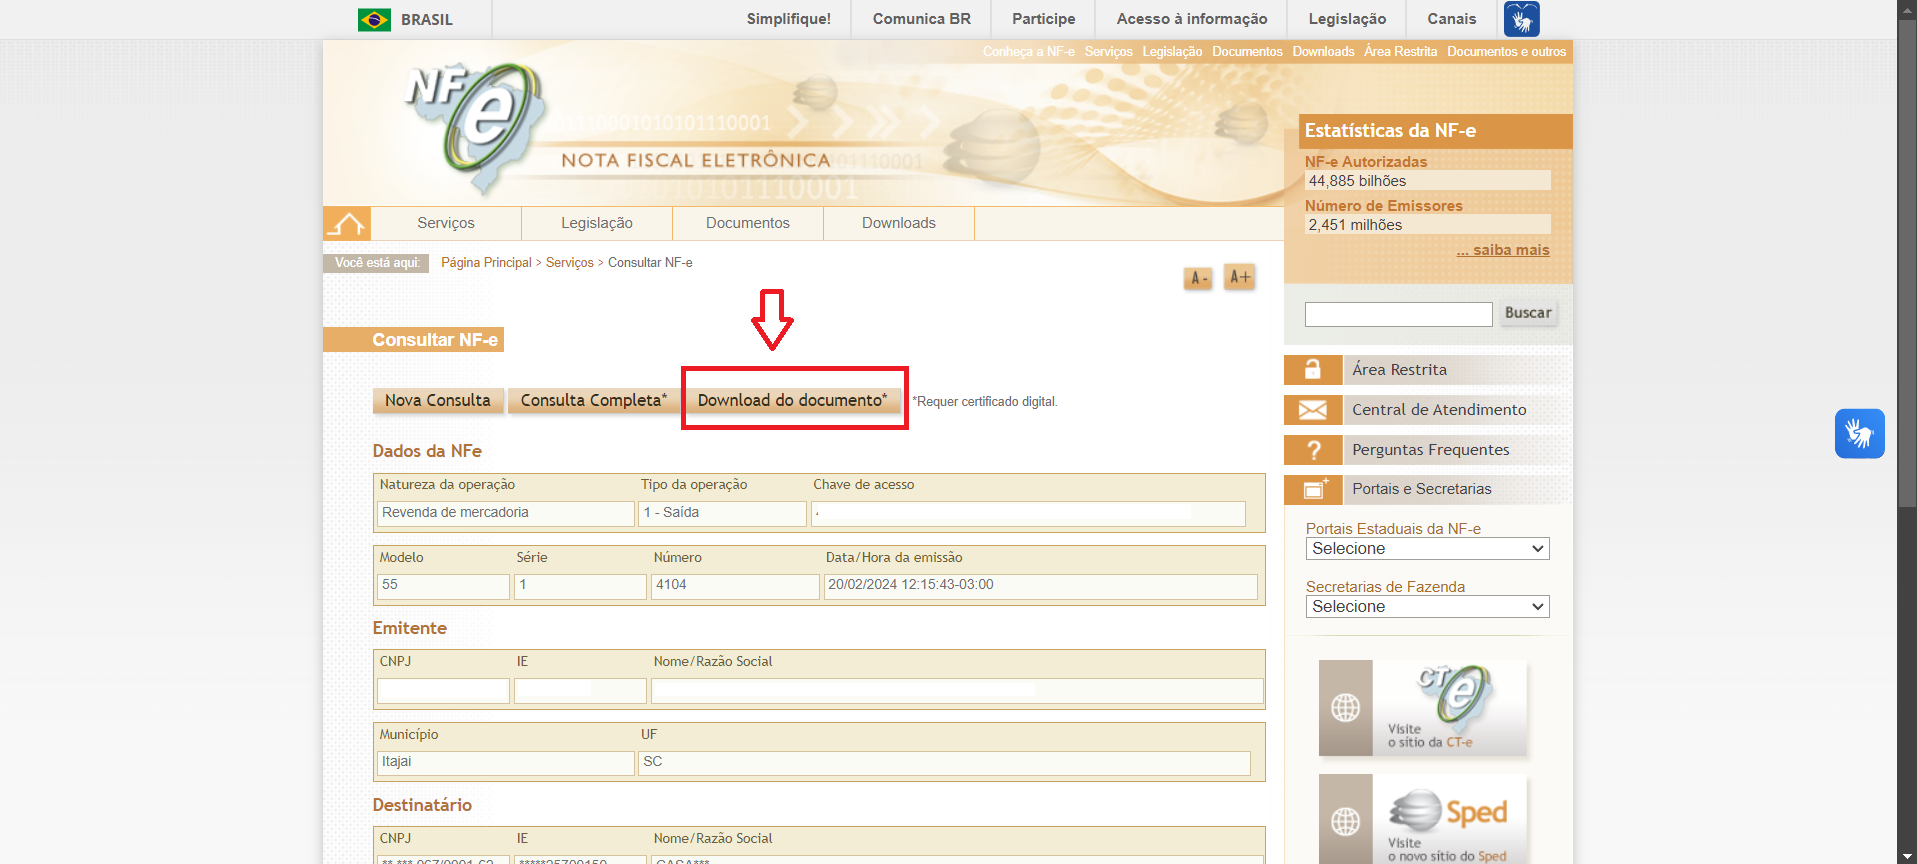The width and height of the screenshot is (1917, 864).
Task: Open Portais e Secretarias sidebar link
Action: click(1422, 489)
